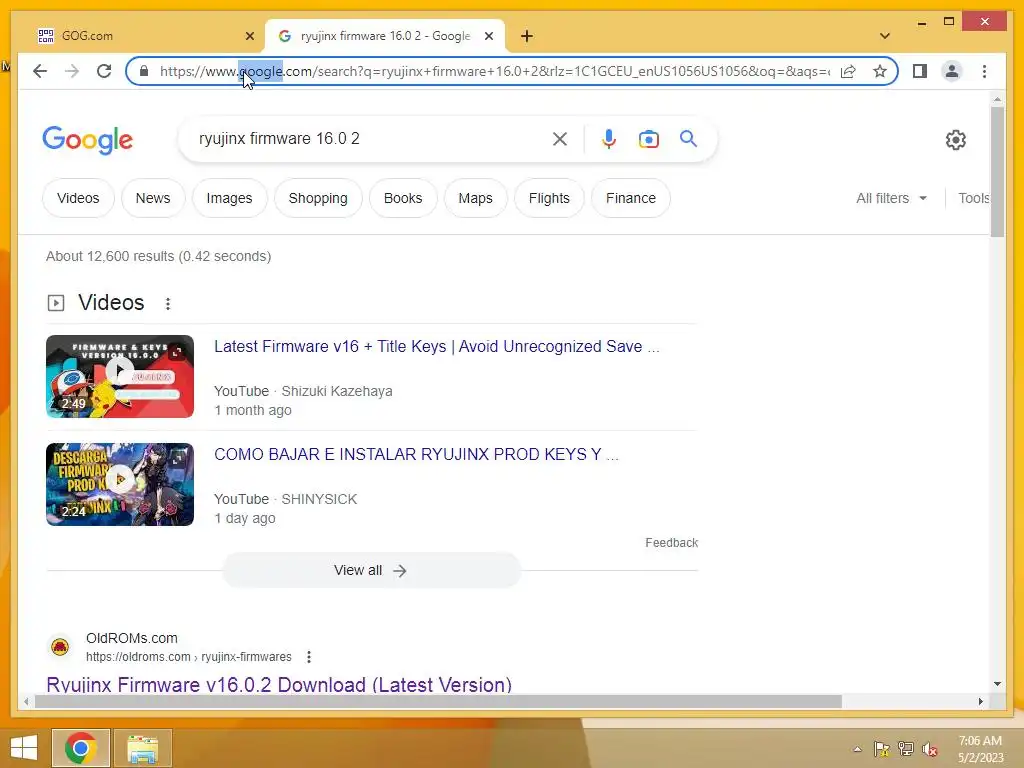Reload the current page
This screenshot has width=1024, height=768.
[x=104, y=71]
